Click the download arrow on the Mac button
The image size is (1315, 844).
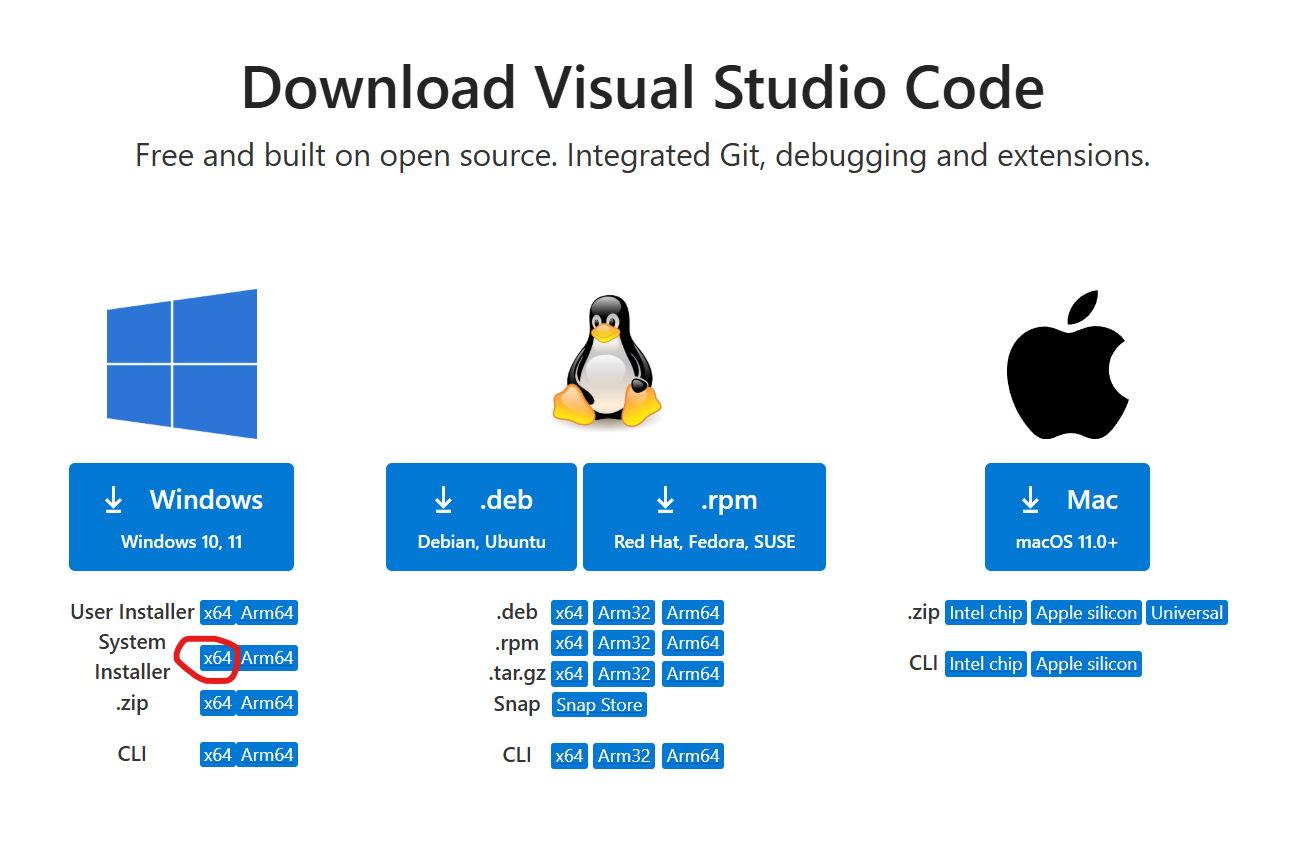(x=1030, y=499)
